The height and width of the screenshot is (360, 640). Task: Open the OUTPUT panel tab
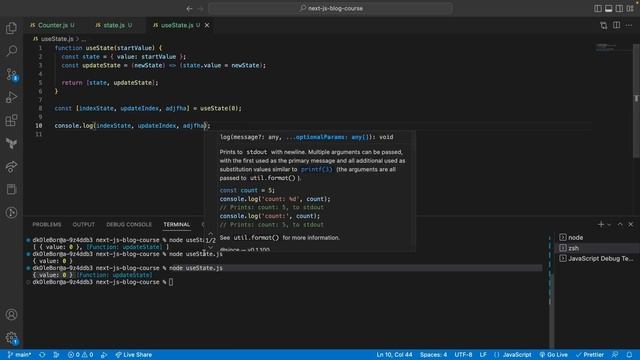point(84,224)
